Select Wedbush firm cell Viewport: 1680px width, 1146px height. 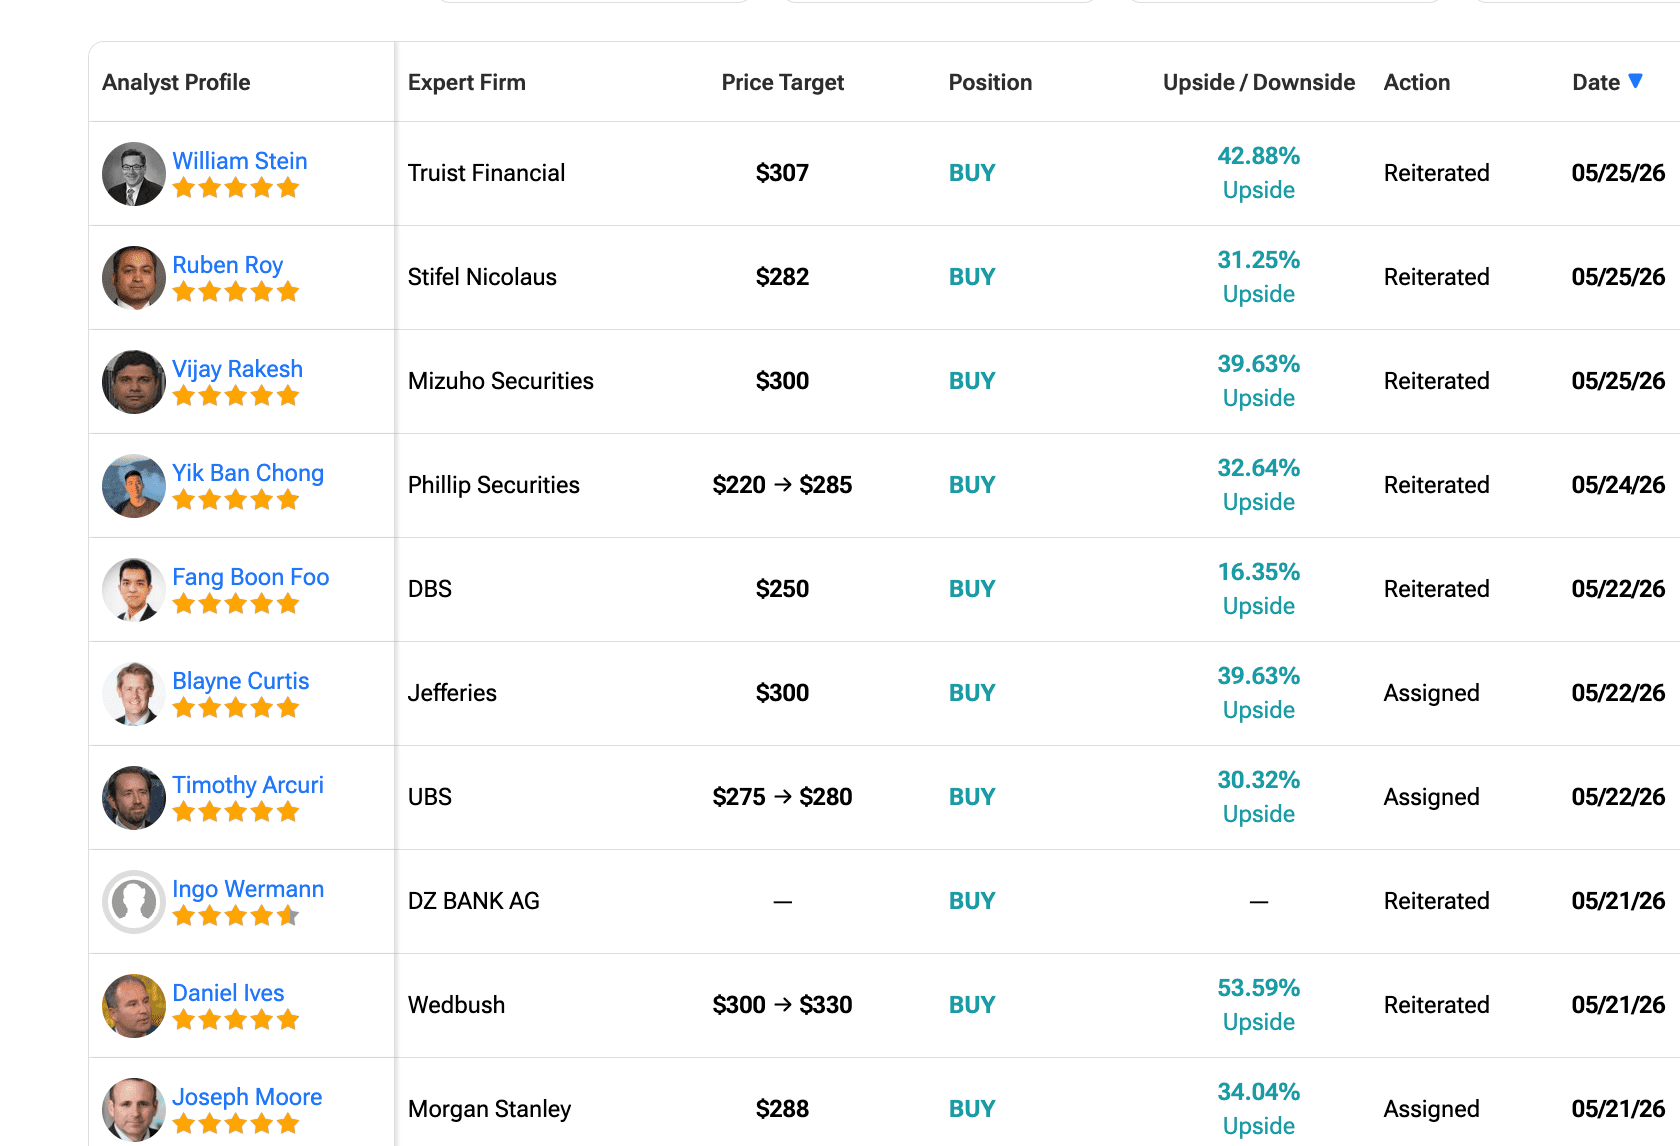point(457,1005)
